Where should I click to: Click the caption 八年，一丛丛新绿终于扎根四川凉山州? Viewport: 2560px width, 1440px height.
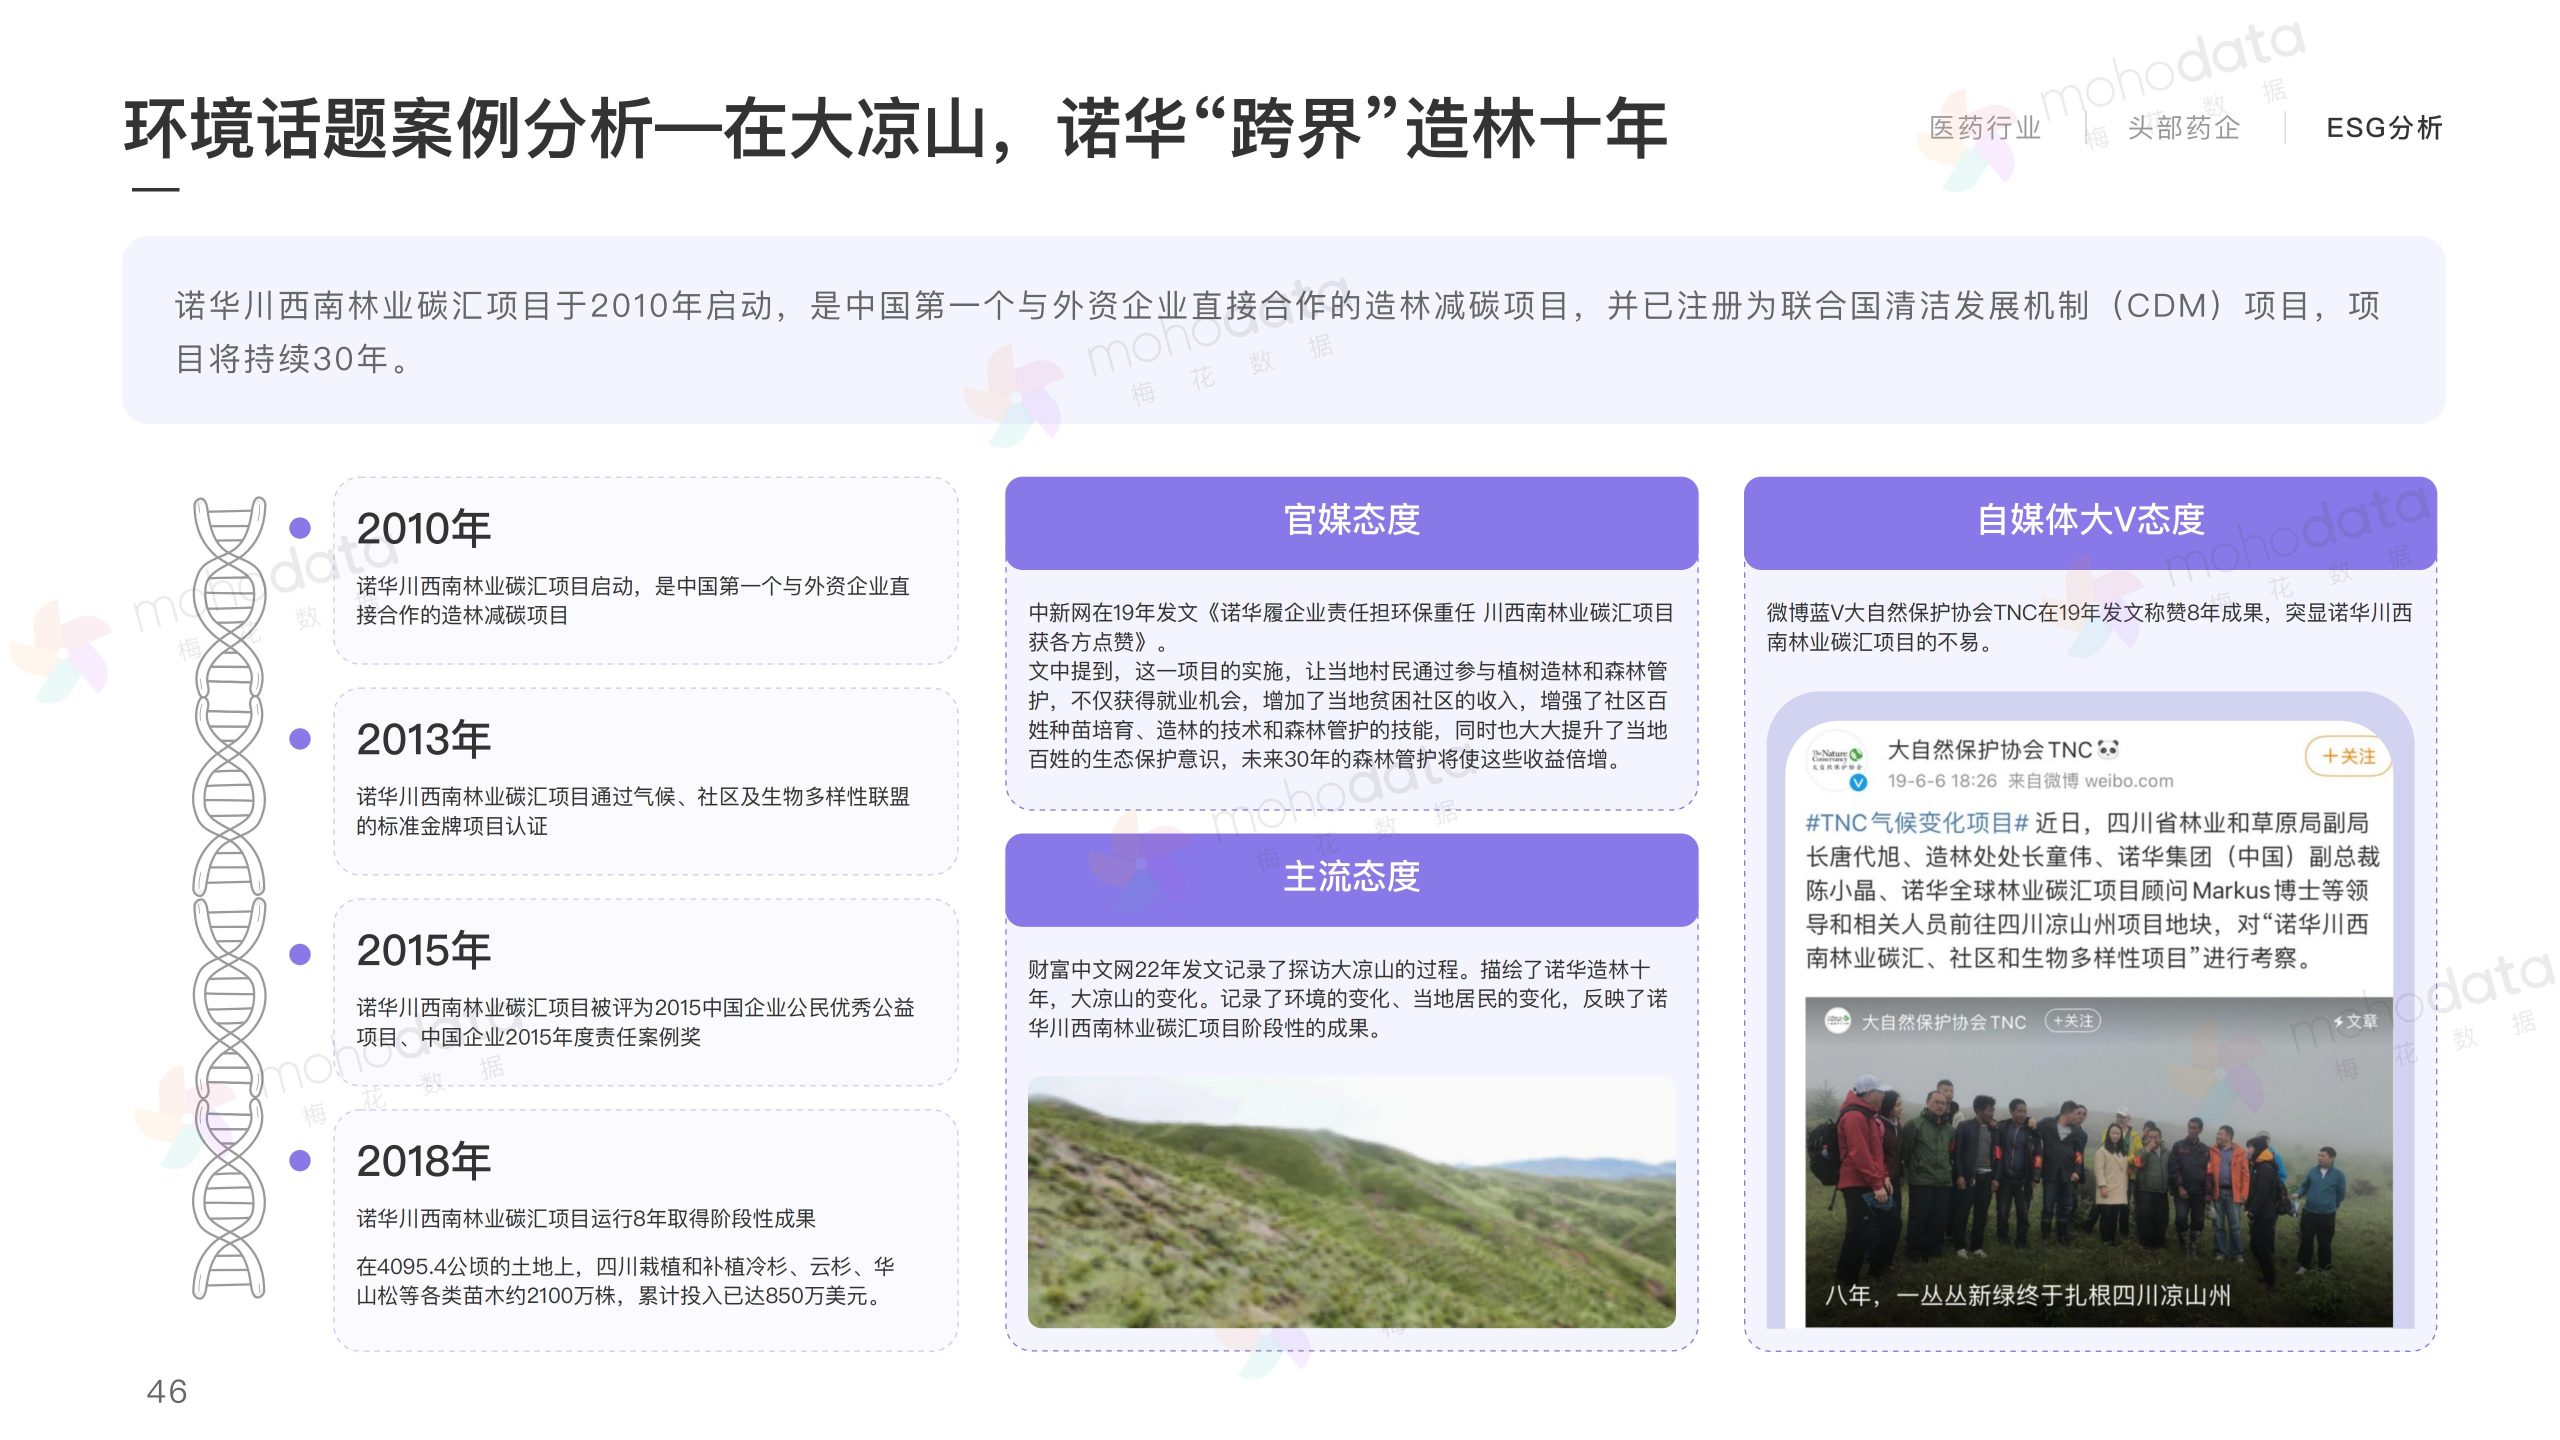(2027, 1296)
